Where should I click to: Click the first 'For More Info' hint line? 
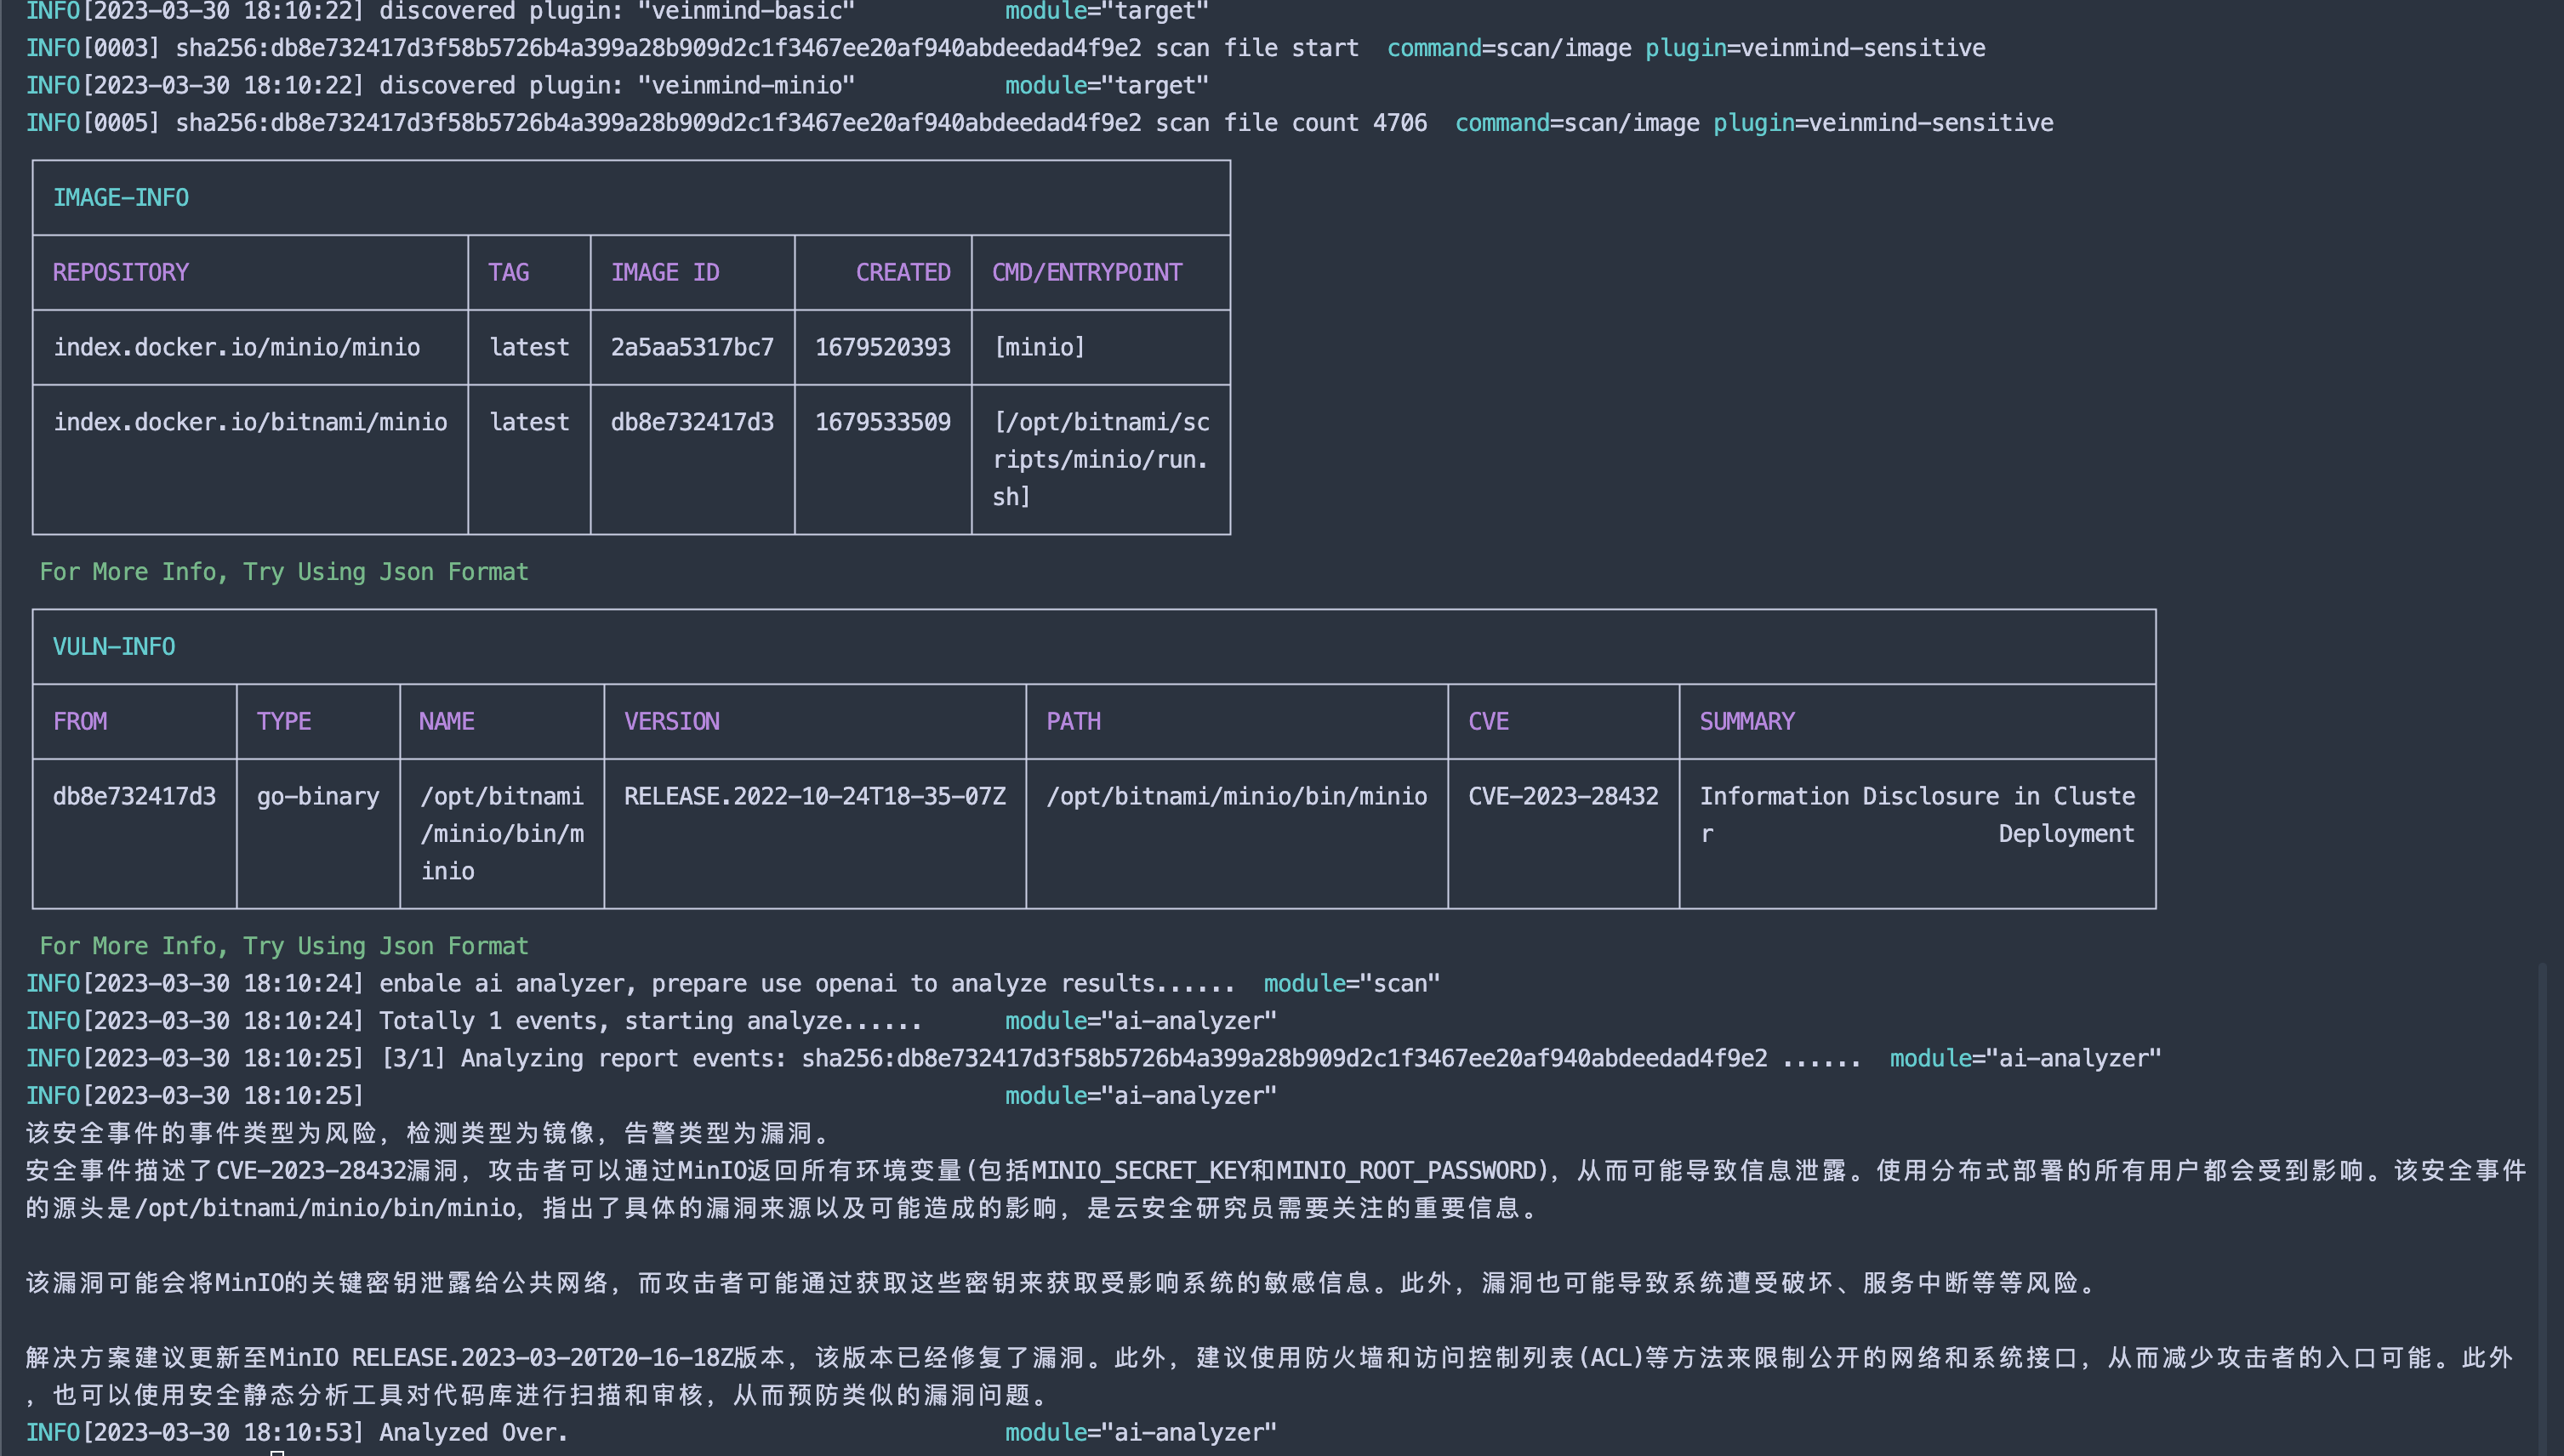pos(283,572)
